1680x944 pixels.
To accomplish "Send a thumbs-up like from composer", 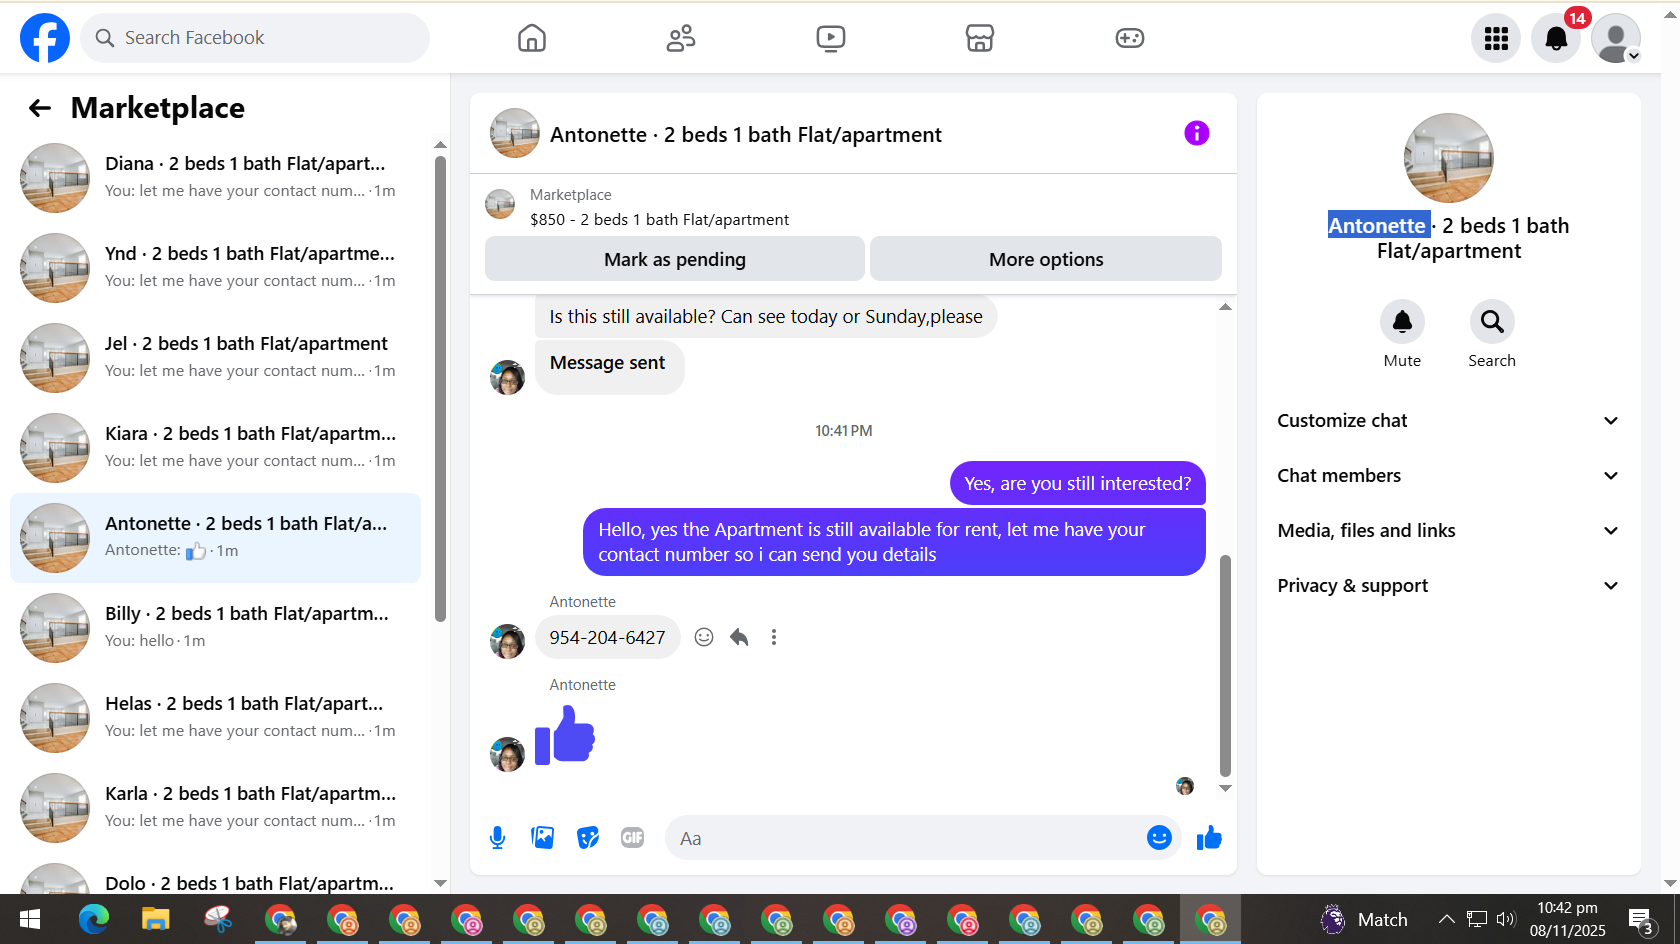I will click(1209, 838).
